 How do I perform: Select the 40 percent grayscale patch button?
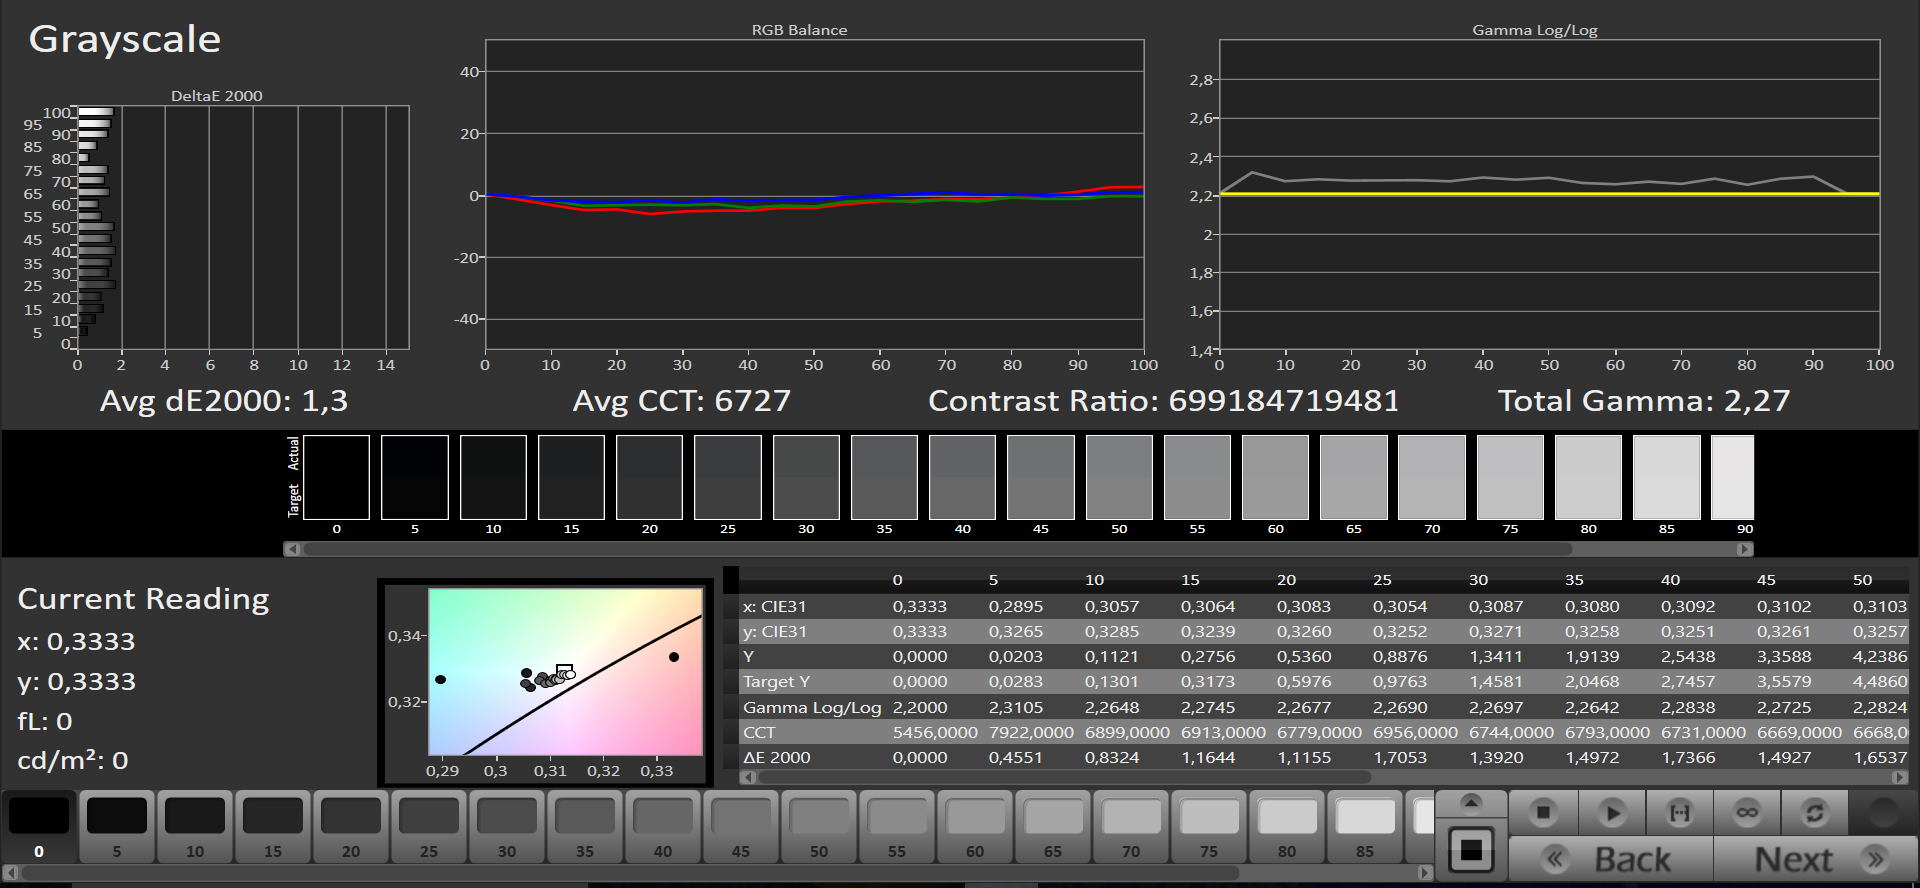point(663,826)
